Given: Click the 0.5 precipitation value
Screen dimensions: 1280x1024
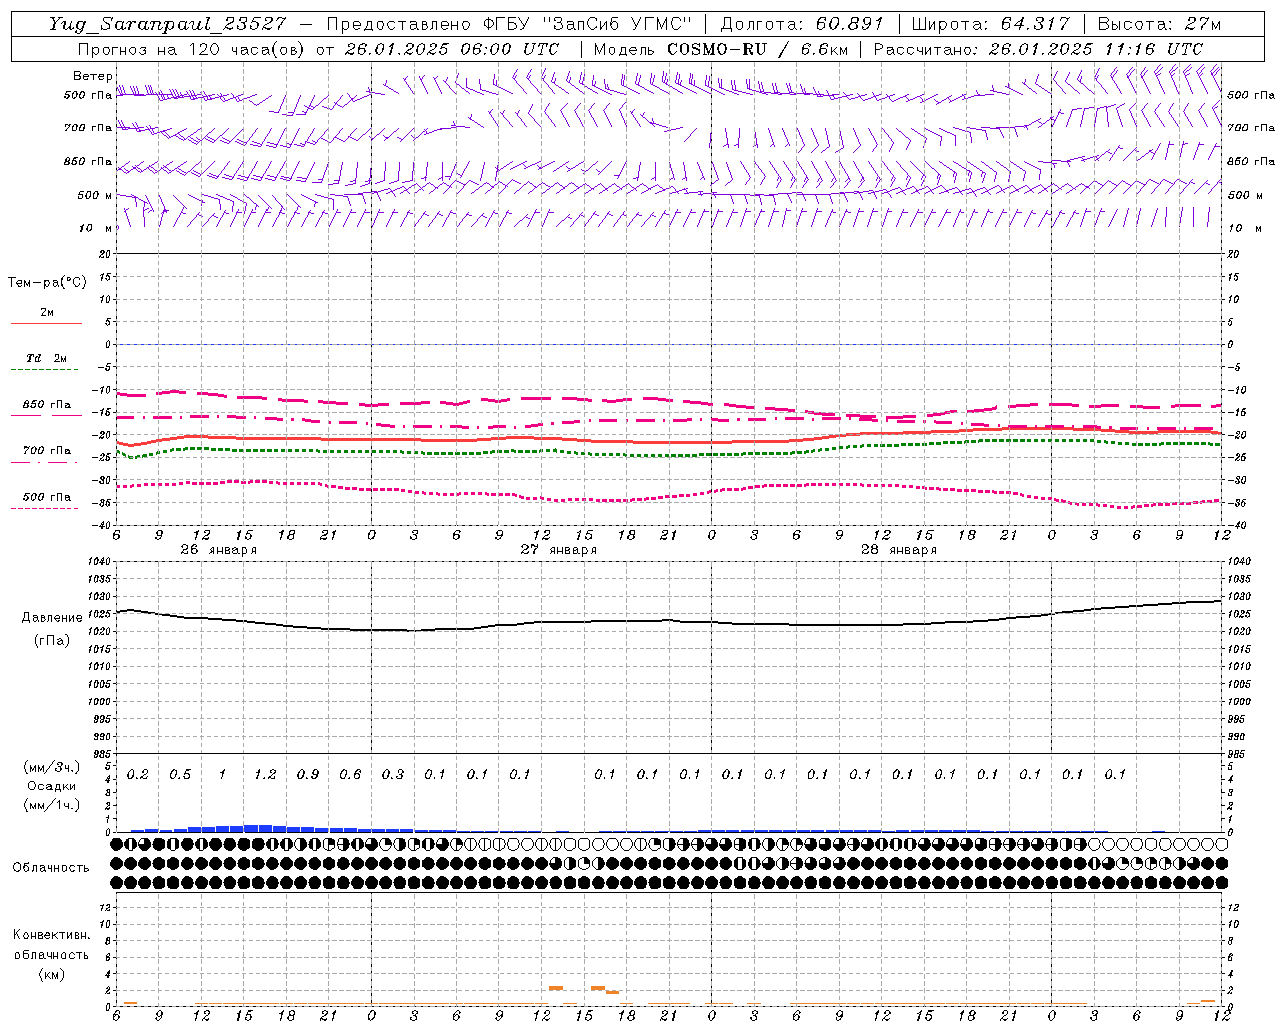Looking at the screenshot, I should [x=180, y=774].
